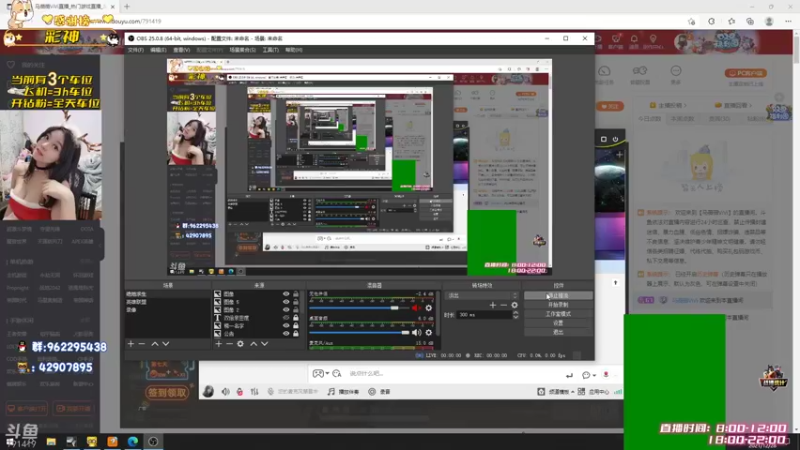Unlock the text source via lock icon
Viewport: 800px width, 450px height.
click(295, 317)
